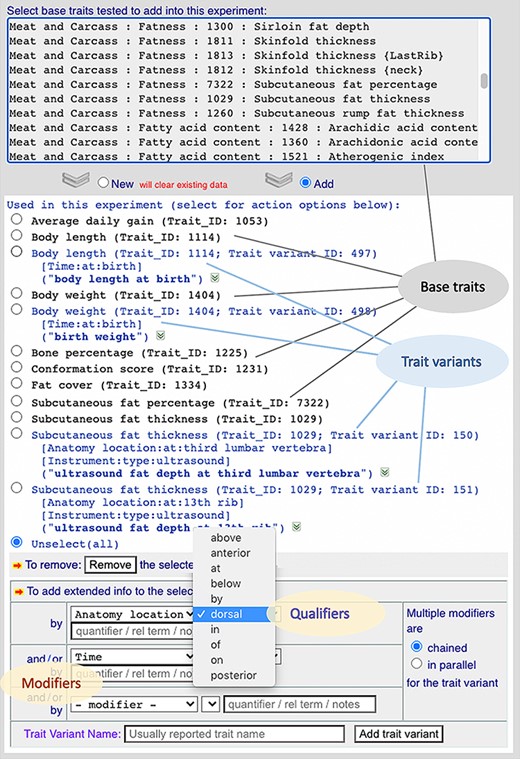520x759 pixels.
Task: Select "1811 : Skinfold thickness" list row
Action: coord(243,41)
